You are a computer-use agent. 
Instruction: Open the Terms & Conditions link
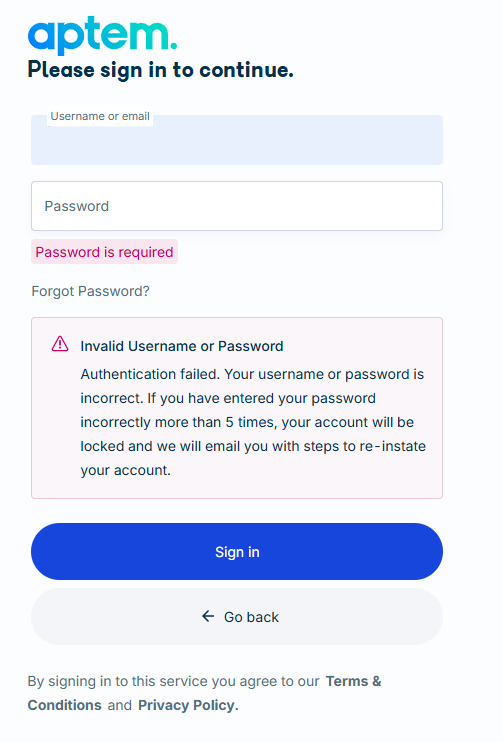204,693
